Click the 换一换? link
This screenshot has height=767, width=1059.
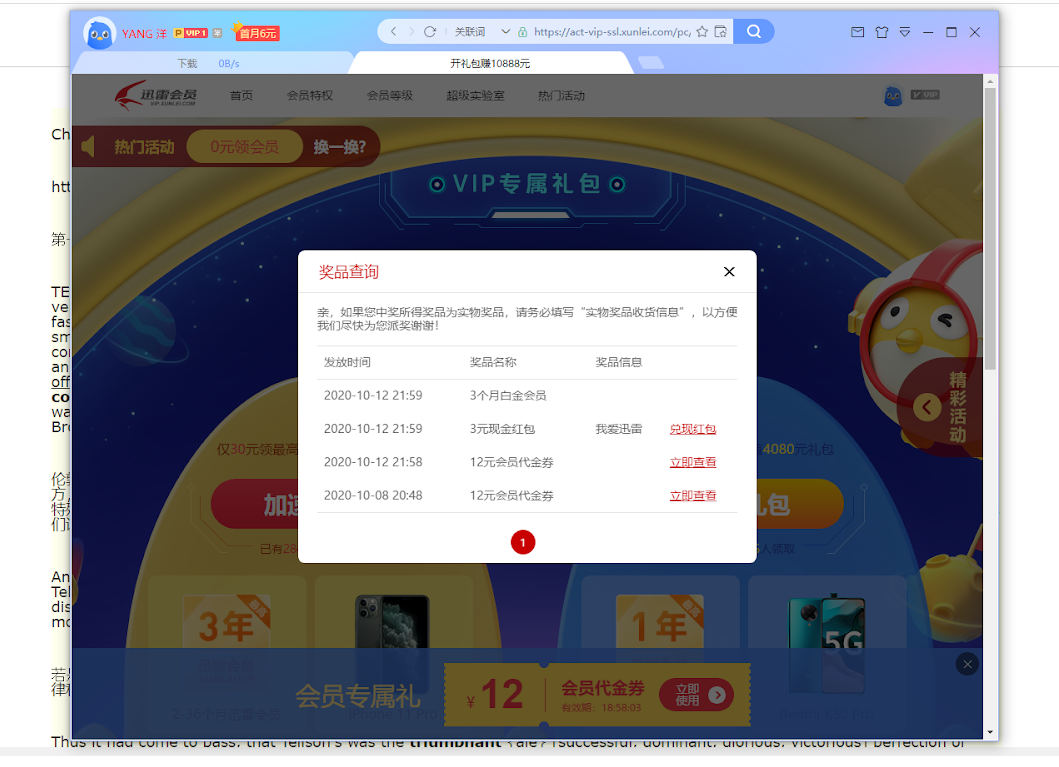point(339,147)
